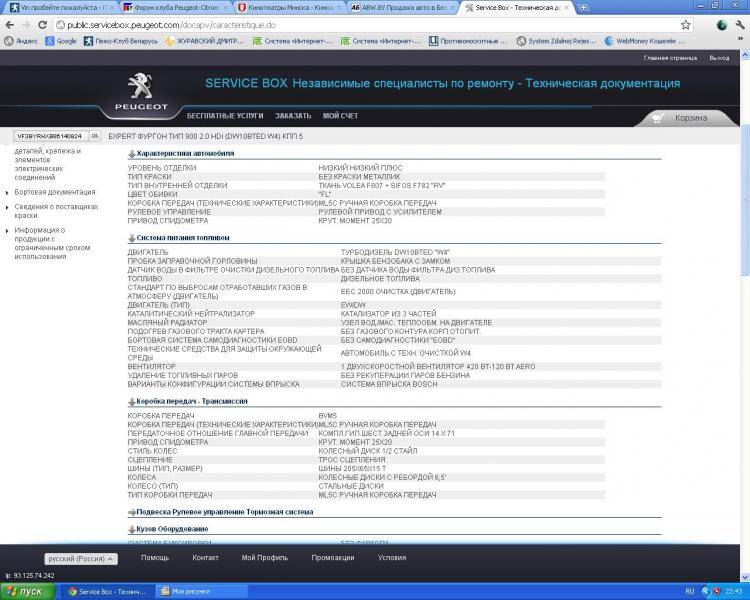The width and height of the screenshot is (750, 600).
Task: Open the МОЙ СЧЕТ menu
Action: [340, 116]
